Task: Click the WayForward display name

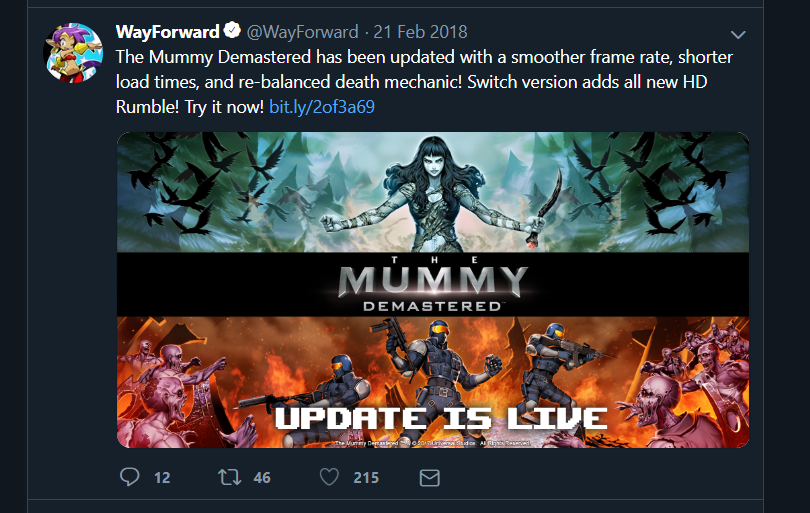Action: click(x=168, y=32)
